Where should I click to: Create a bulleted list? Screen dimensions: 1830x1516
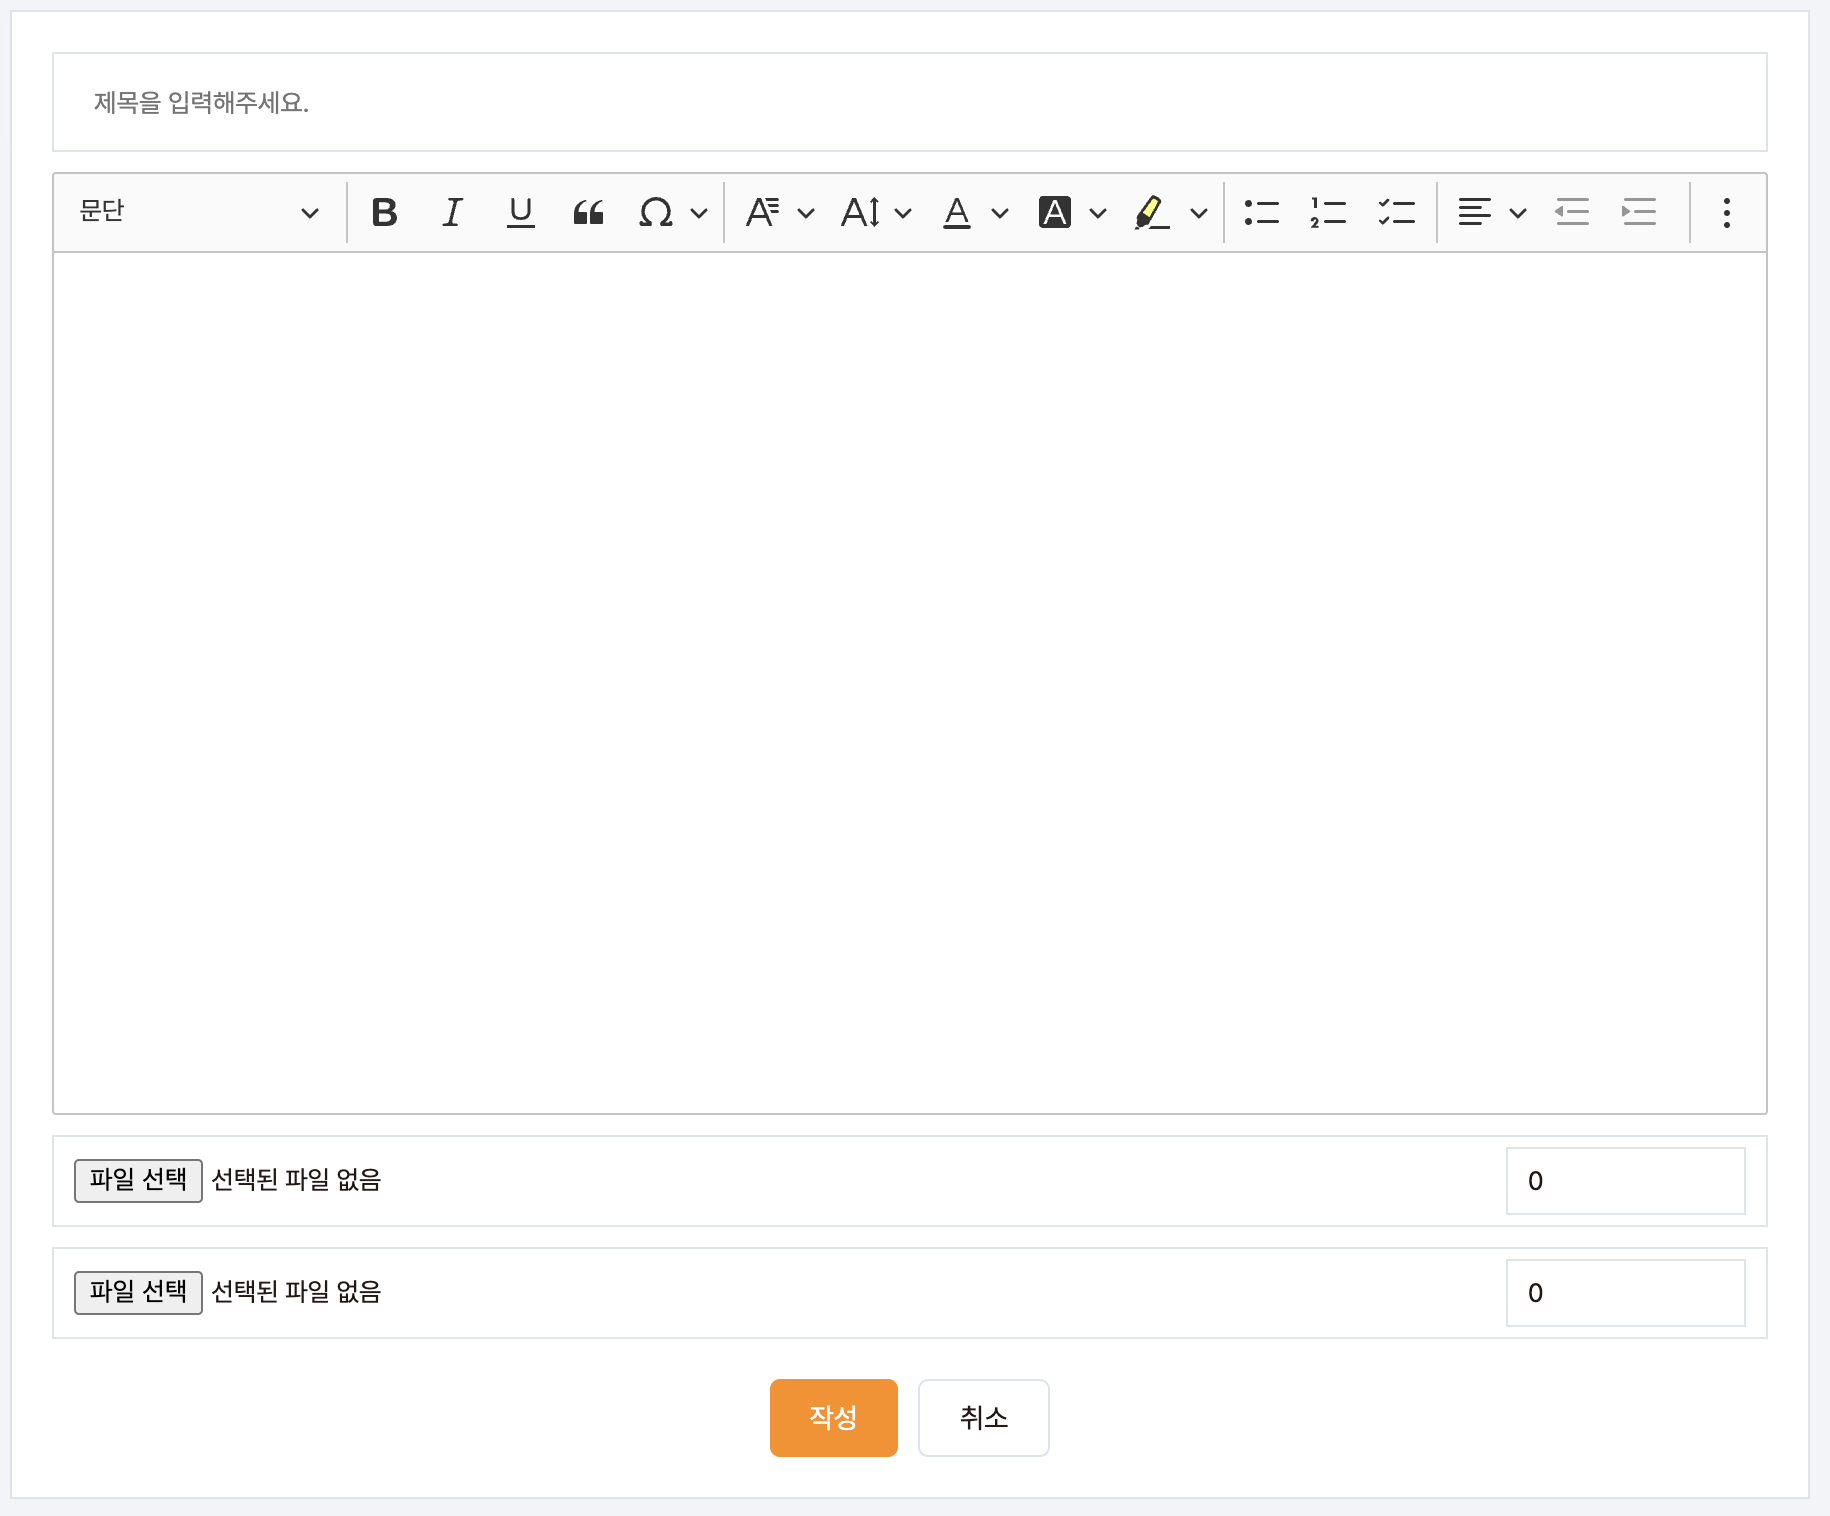(x=1261, y=212)
